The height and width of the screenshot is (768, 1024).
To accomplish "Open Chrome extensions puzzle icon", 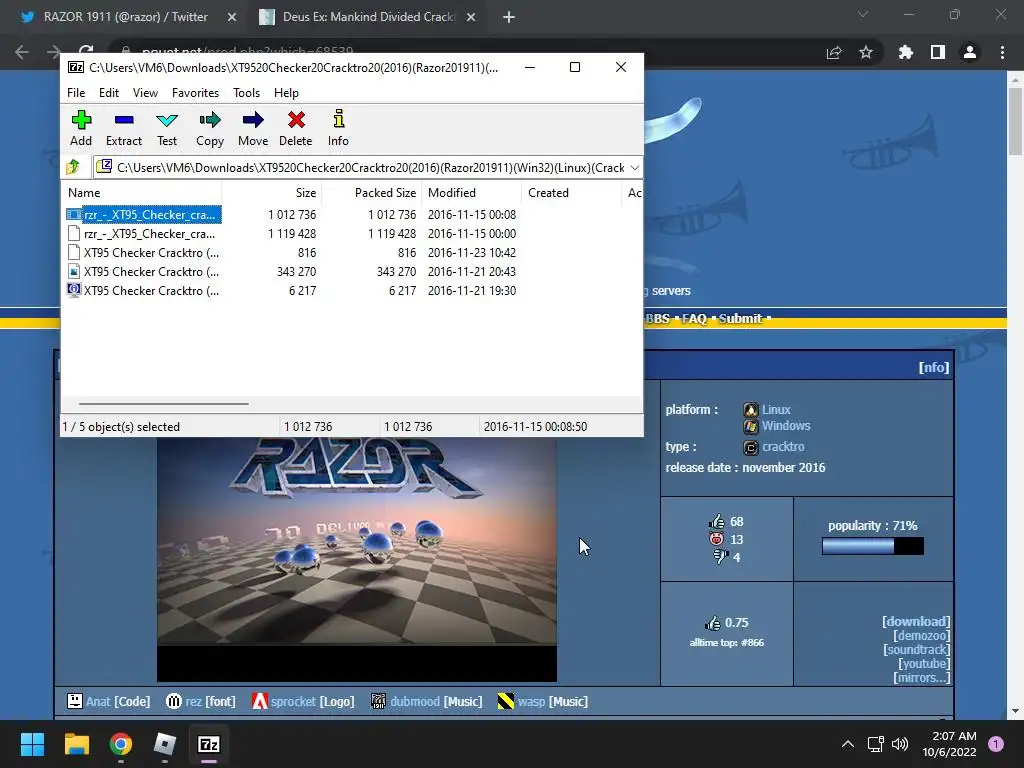I will click(x=906, y=52).
